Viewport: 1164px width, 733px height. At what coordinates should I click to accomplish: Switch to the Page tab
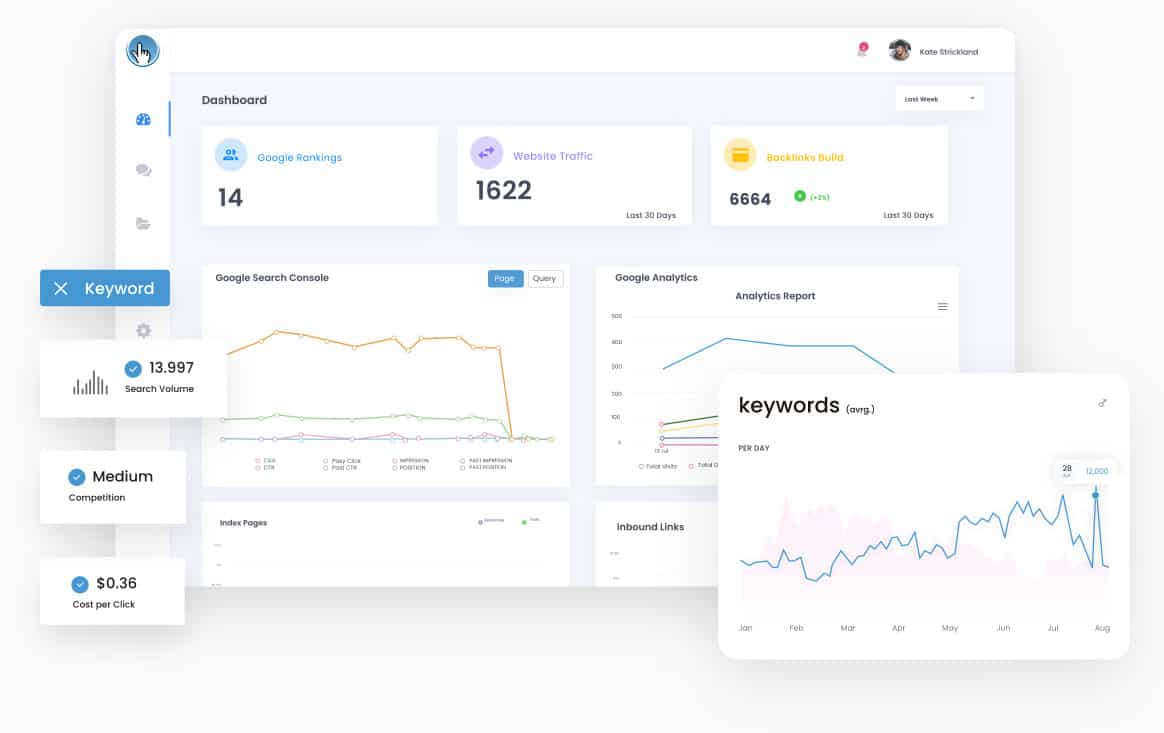click(505, 279)
